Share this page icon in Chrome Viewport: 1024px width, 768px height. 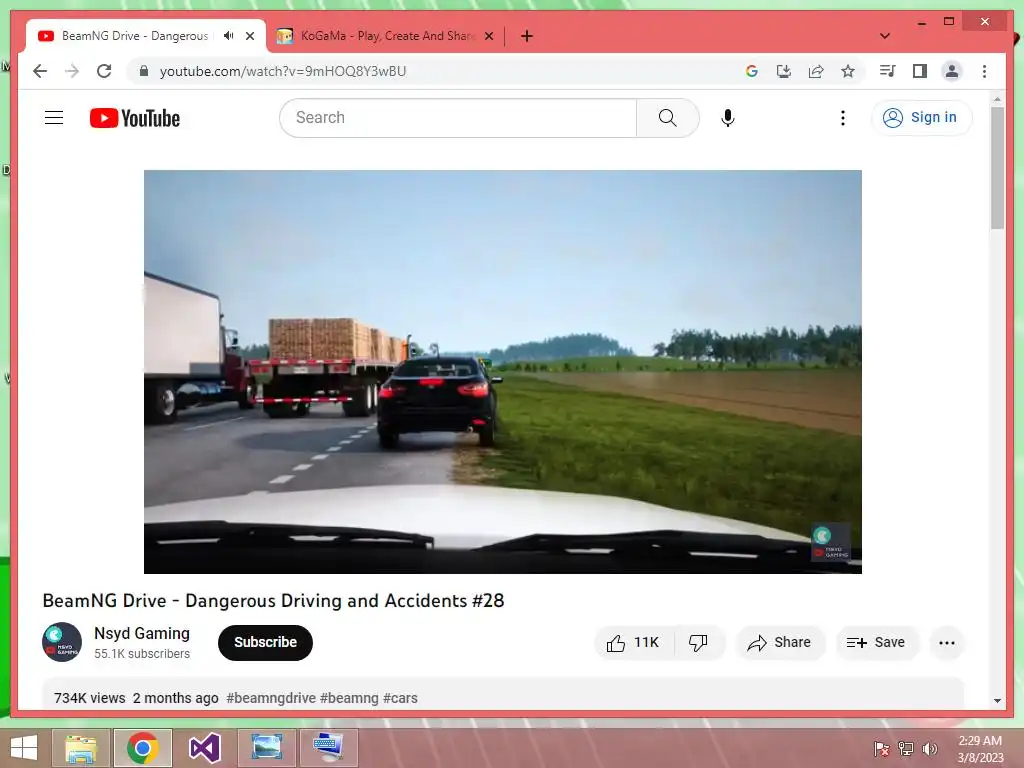tap(816, 71)
